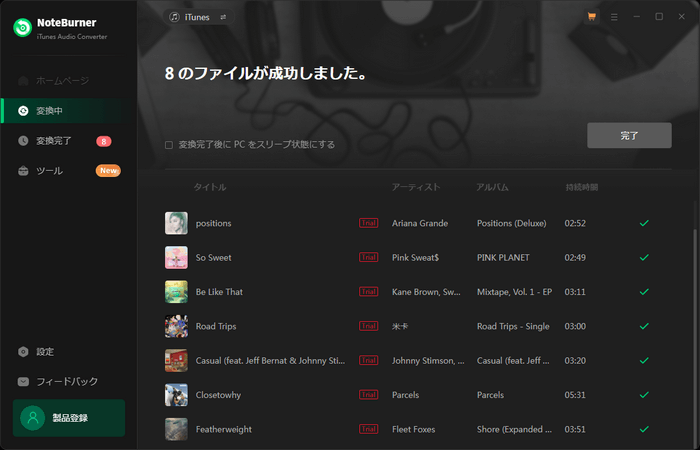
Task: Enable sleep PC after conversion checkbox
Action: [169, 145]
